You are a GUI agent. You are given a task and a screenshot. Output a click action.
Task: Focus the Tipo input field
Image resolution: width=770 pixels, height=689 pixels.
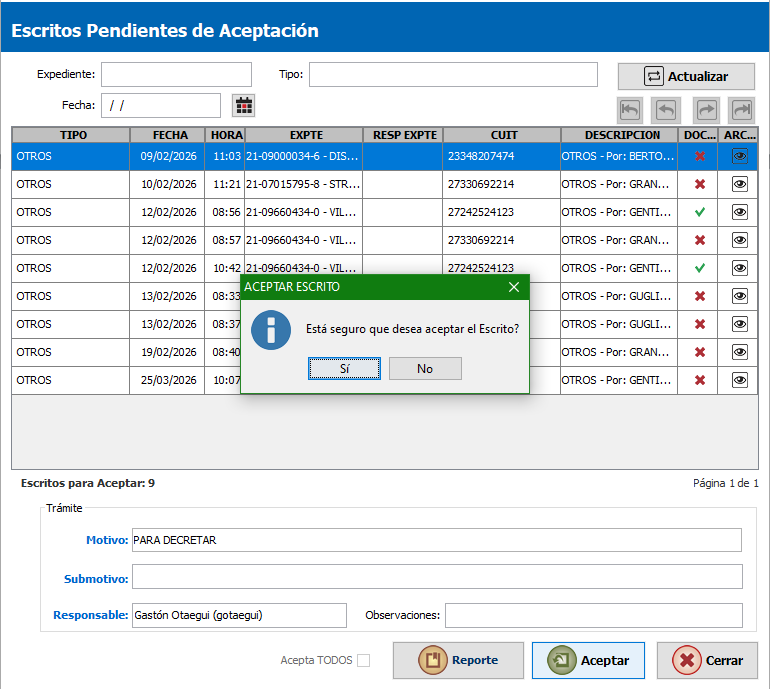453,75
